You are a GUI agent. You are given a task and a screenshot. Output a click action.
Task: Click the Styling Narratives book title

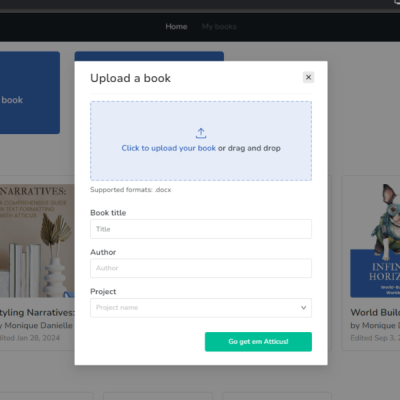37,312
